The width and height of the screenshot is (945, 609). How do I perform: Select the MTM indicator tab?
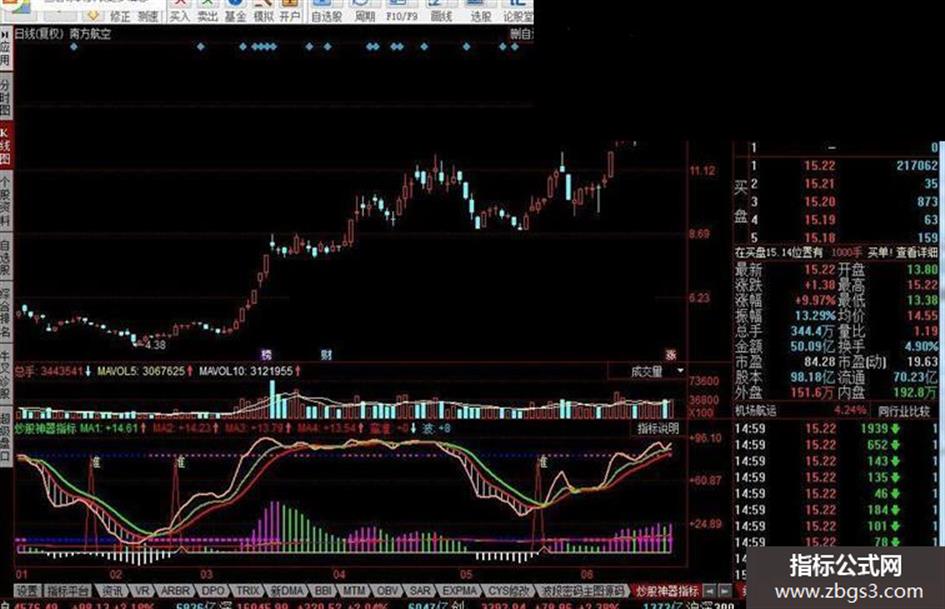(x=355, y=591)
